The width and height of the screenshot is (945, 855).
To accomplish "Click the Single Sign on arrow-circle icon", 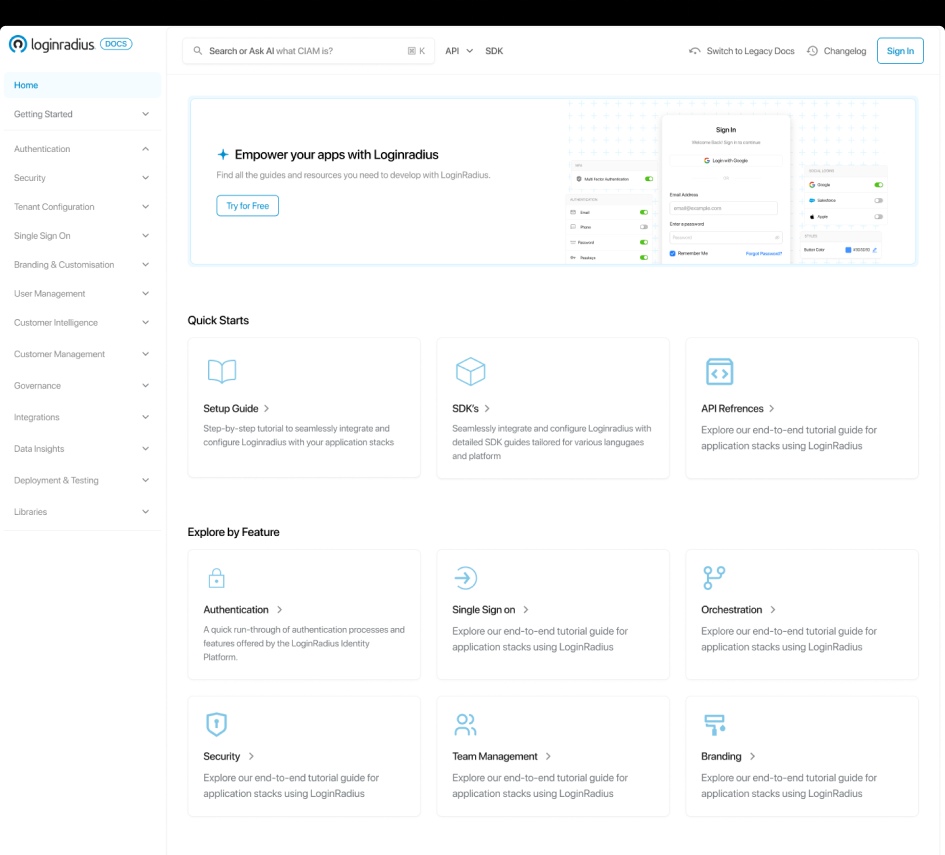I will [x=466, y=578].
